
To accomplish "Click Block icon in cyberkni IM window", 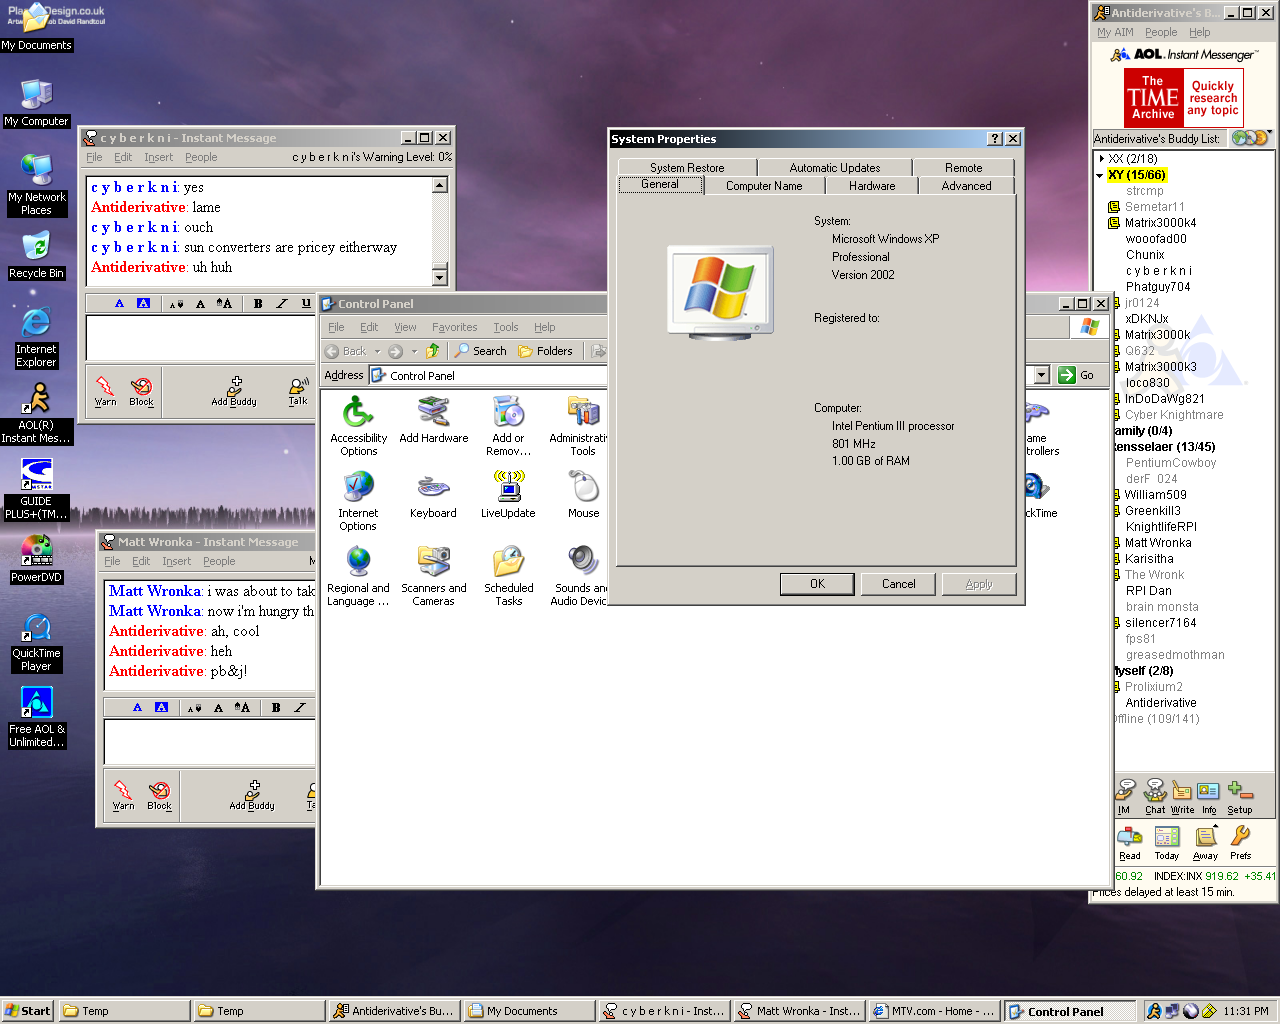I will coord(141,391).
